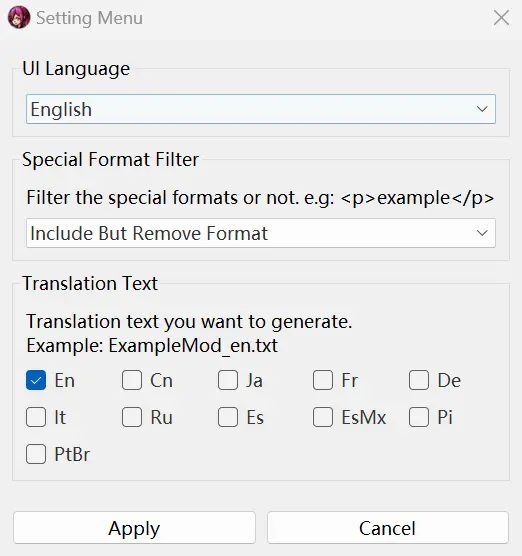Enable the Es translation checkbox

[x=228, y=417]
